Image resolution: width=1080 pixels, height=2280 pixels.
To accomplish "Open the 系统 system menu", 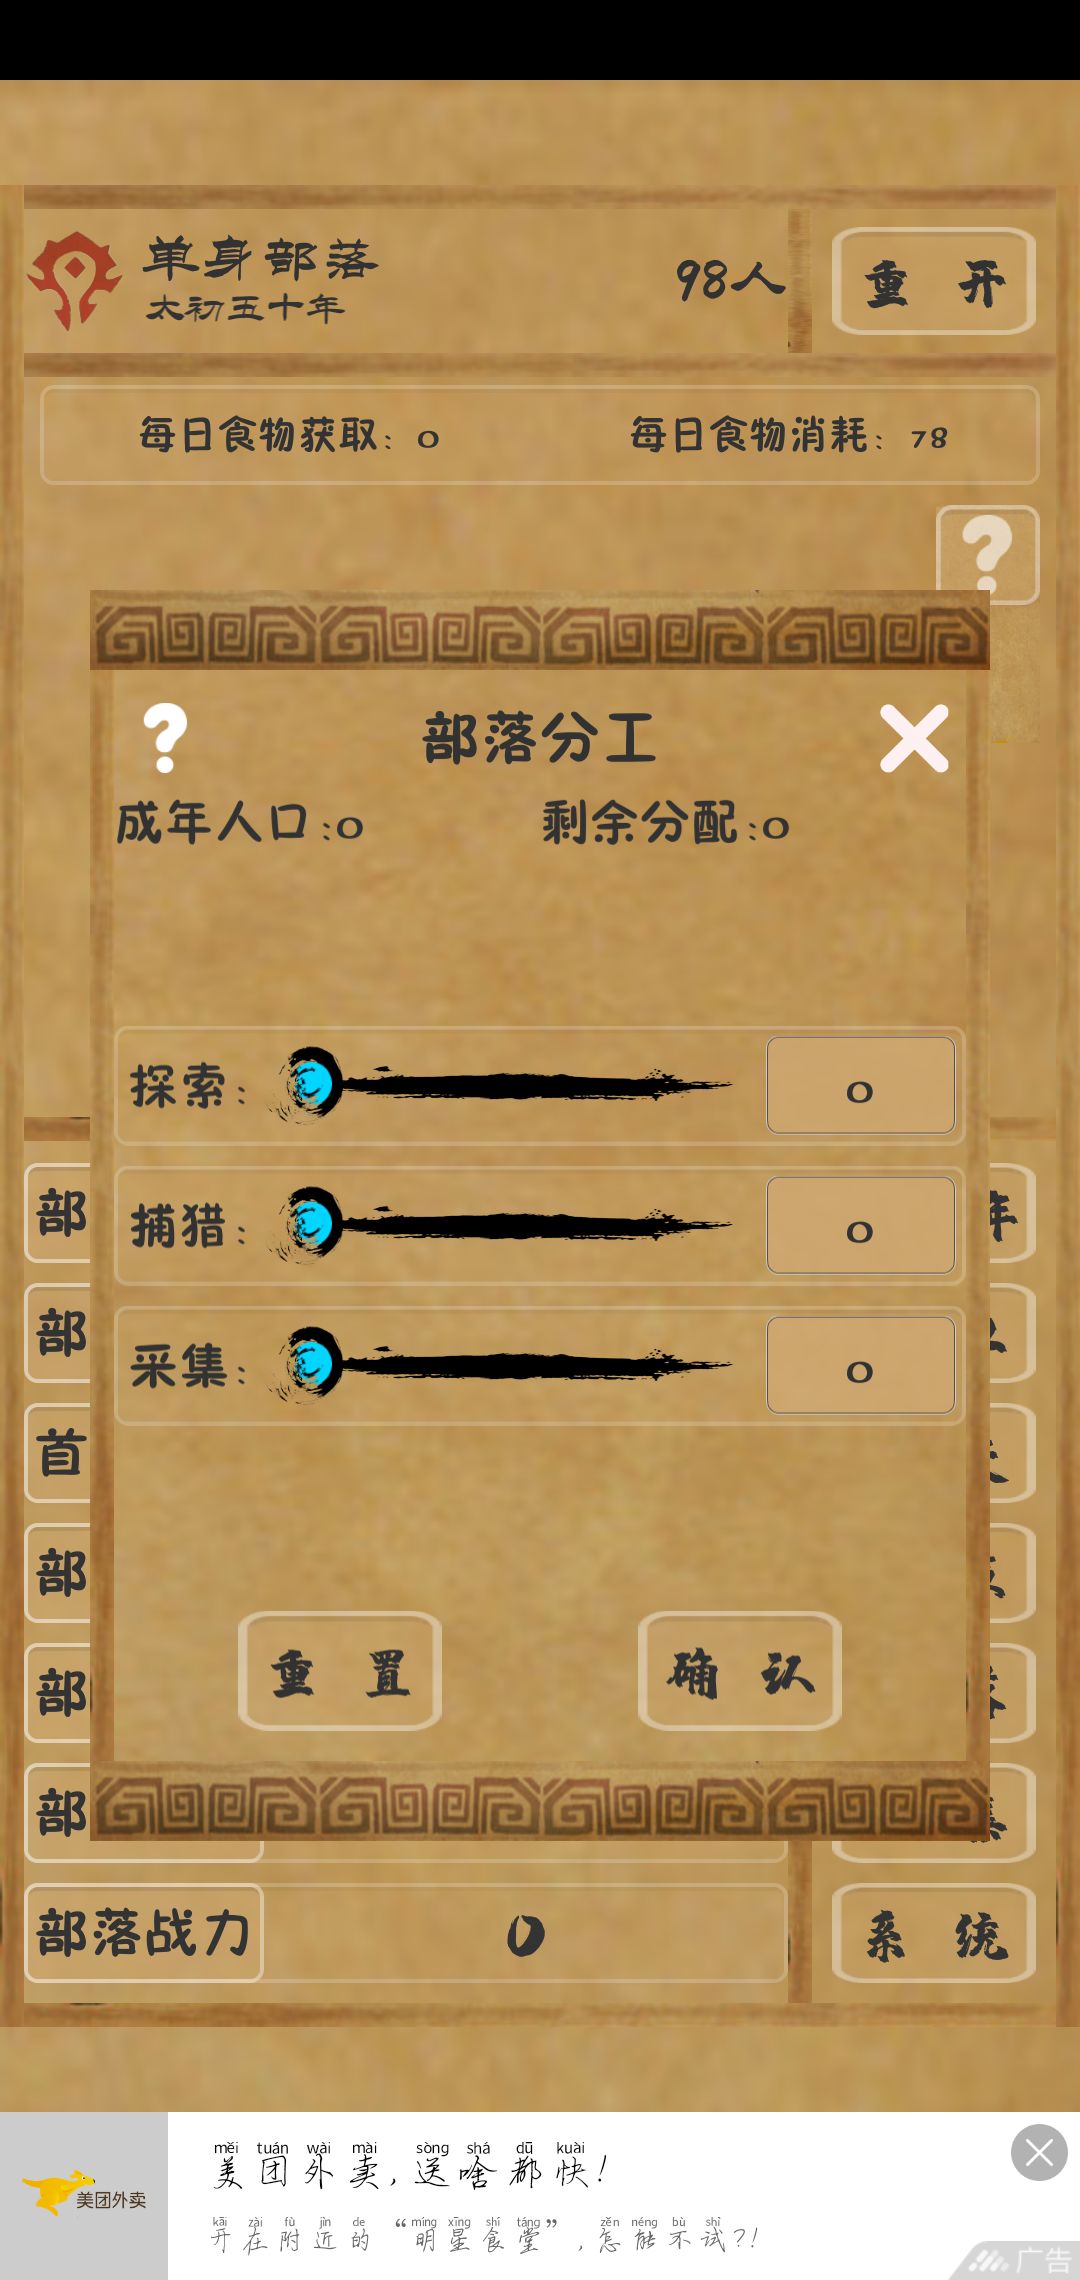I will (933, 1933).
